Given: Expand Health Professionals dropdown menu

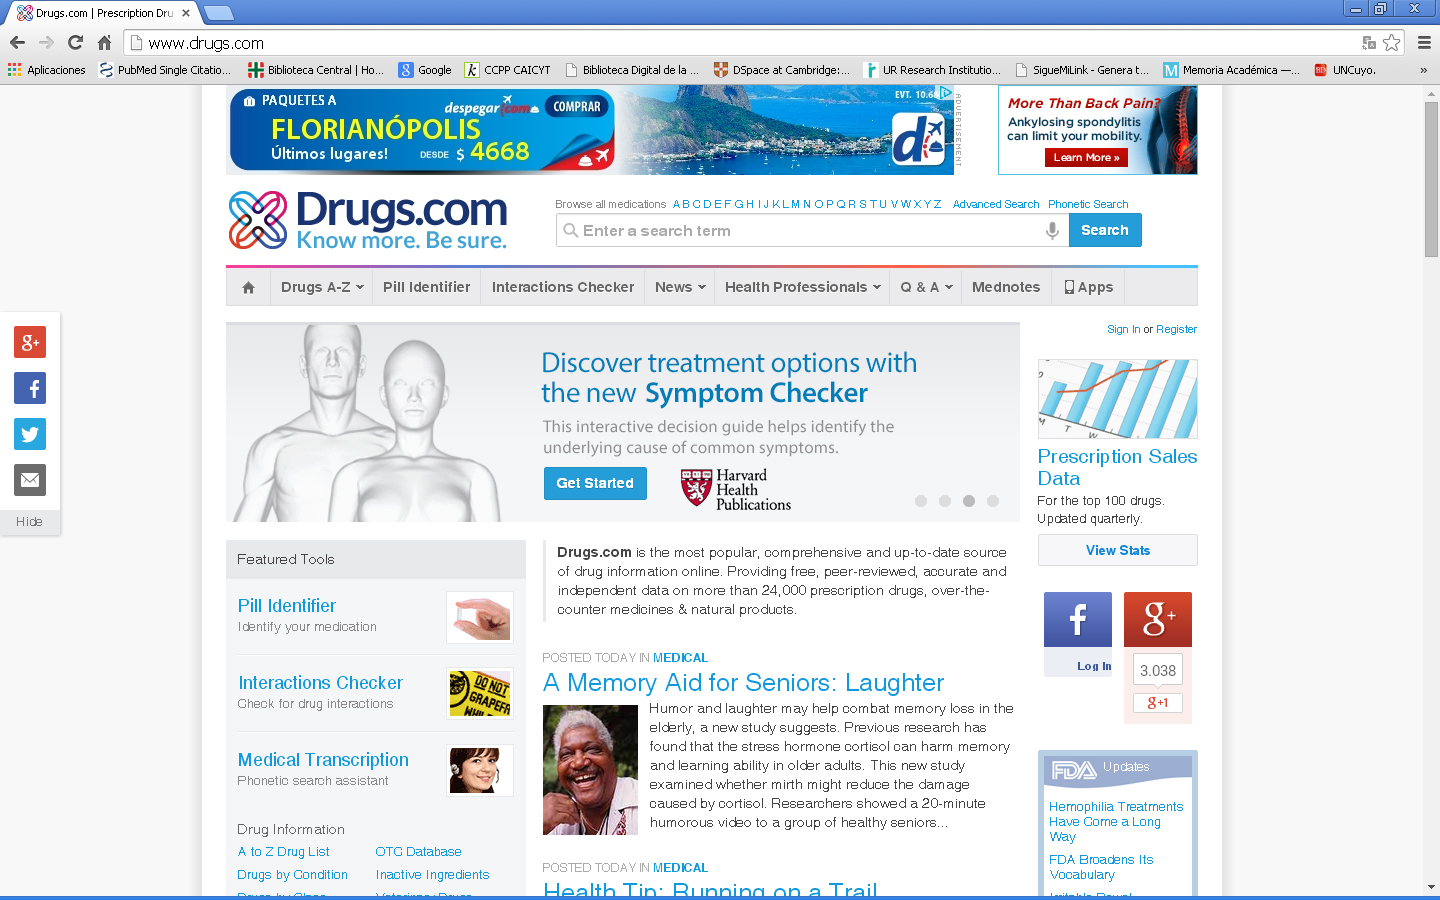Looking at the screenshot, I should pyautogui.click(x=803, y=287).
